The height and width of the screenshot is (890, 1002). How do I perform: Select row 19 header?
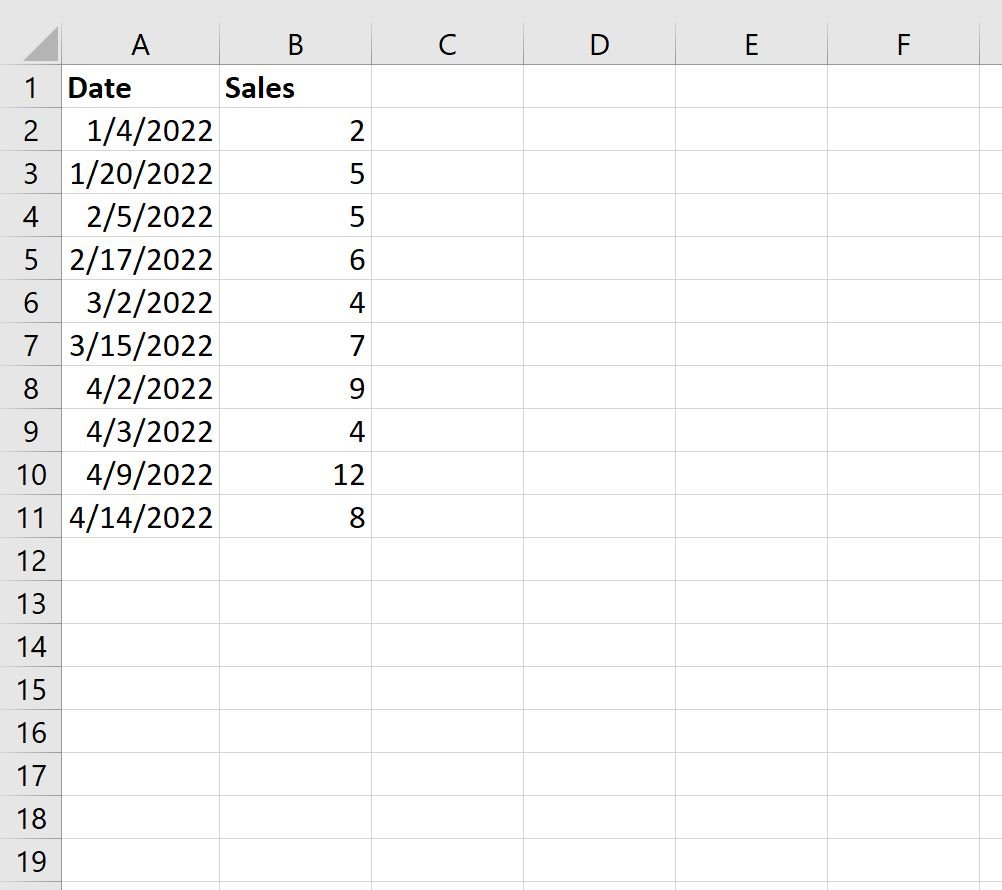pyautogui.click(x=31, y=861)
